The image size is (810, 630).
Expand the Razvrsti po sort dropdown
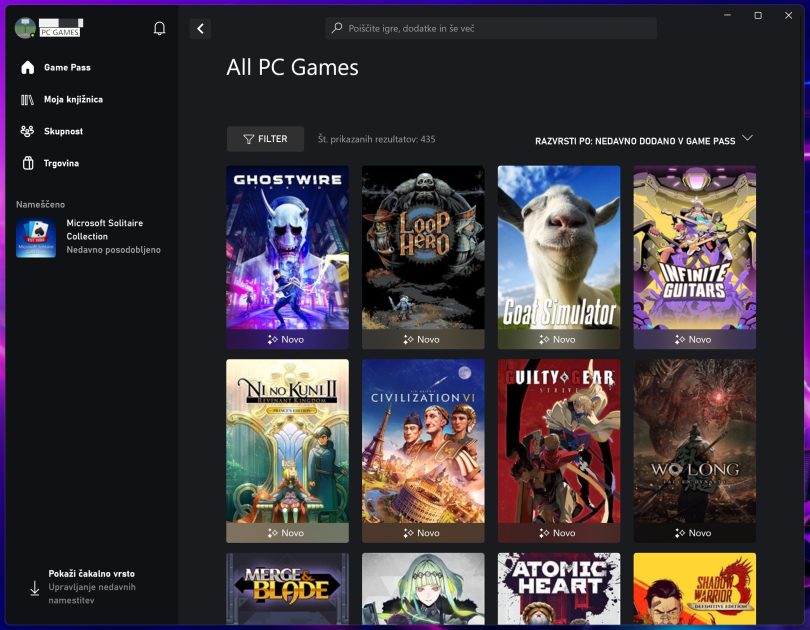pyautogui.click(x=643, y=140)
